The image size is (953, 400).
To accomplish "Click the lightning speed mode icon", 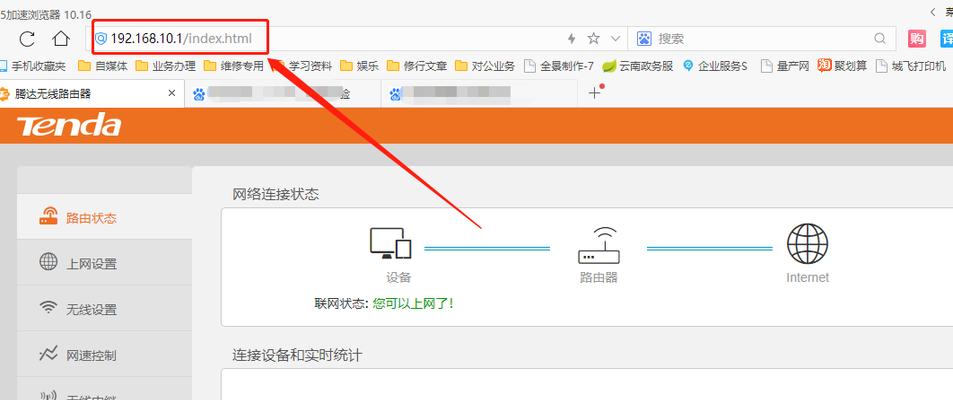I will [x=571, y=39].
